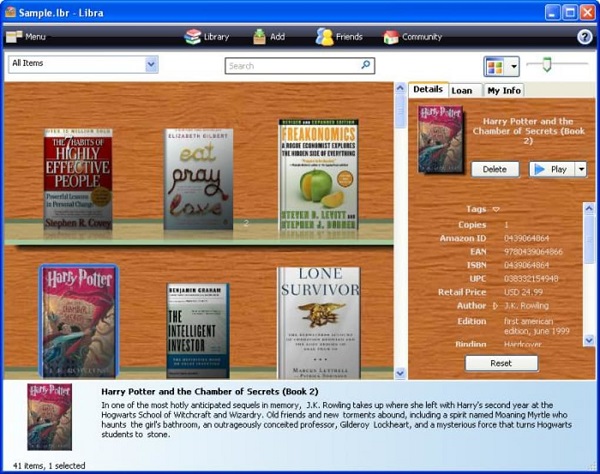Click the Add item icon
600x474 pixels.
(259, 37)
